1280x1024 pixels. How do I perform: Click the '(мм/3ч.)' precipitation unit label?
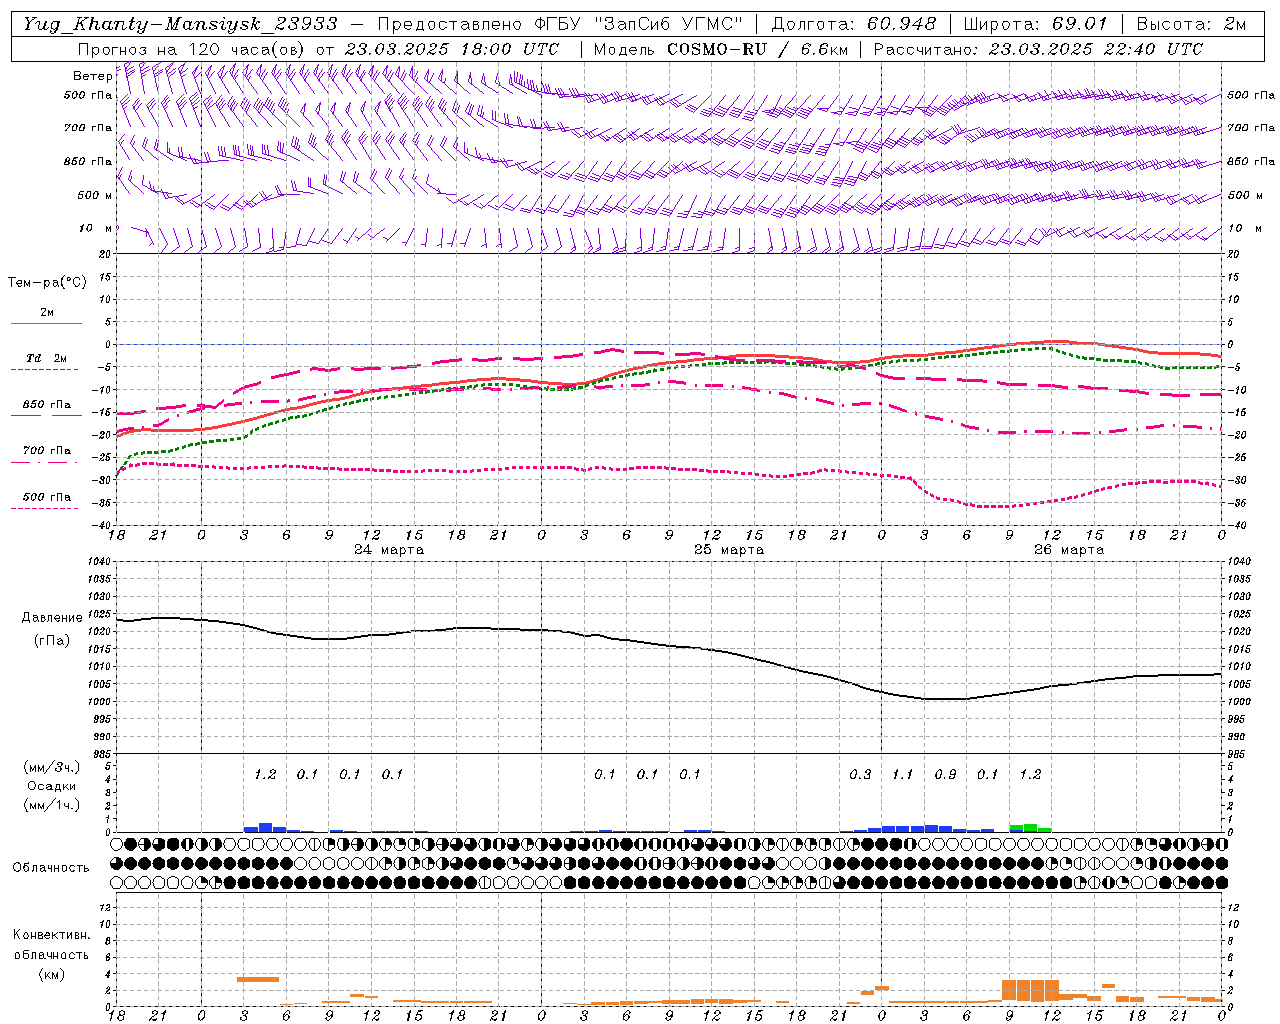coord(52,767)
